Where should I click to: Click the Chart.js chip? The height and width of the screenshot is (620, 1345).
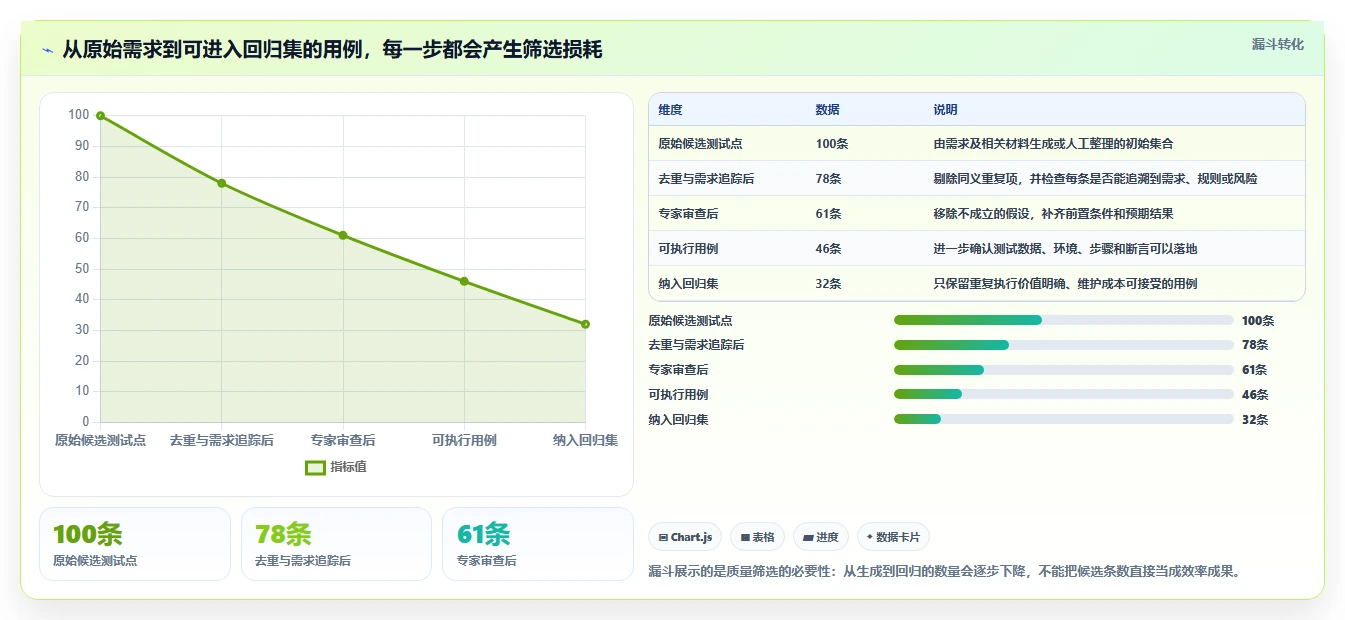pos(685,537)
